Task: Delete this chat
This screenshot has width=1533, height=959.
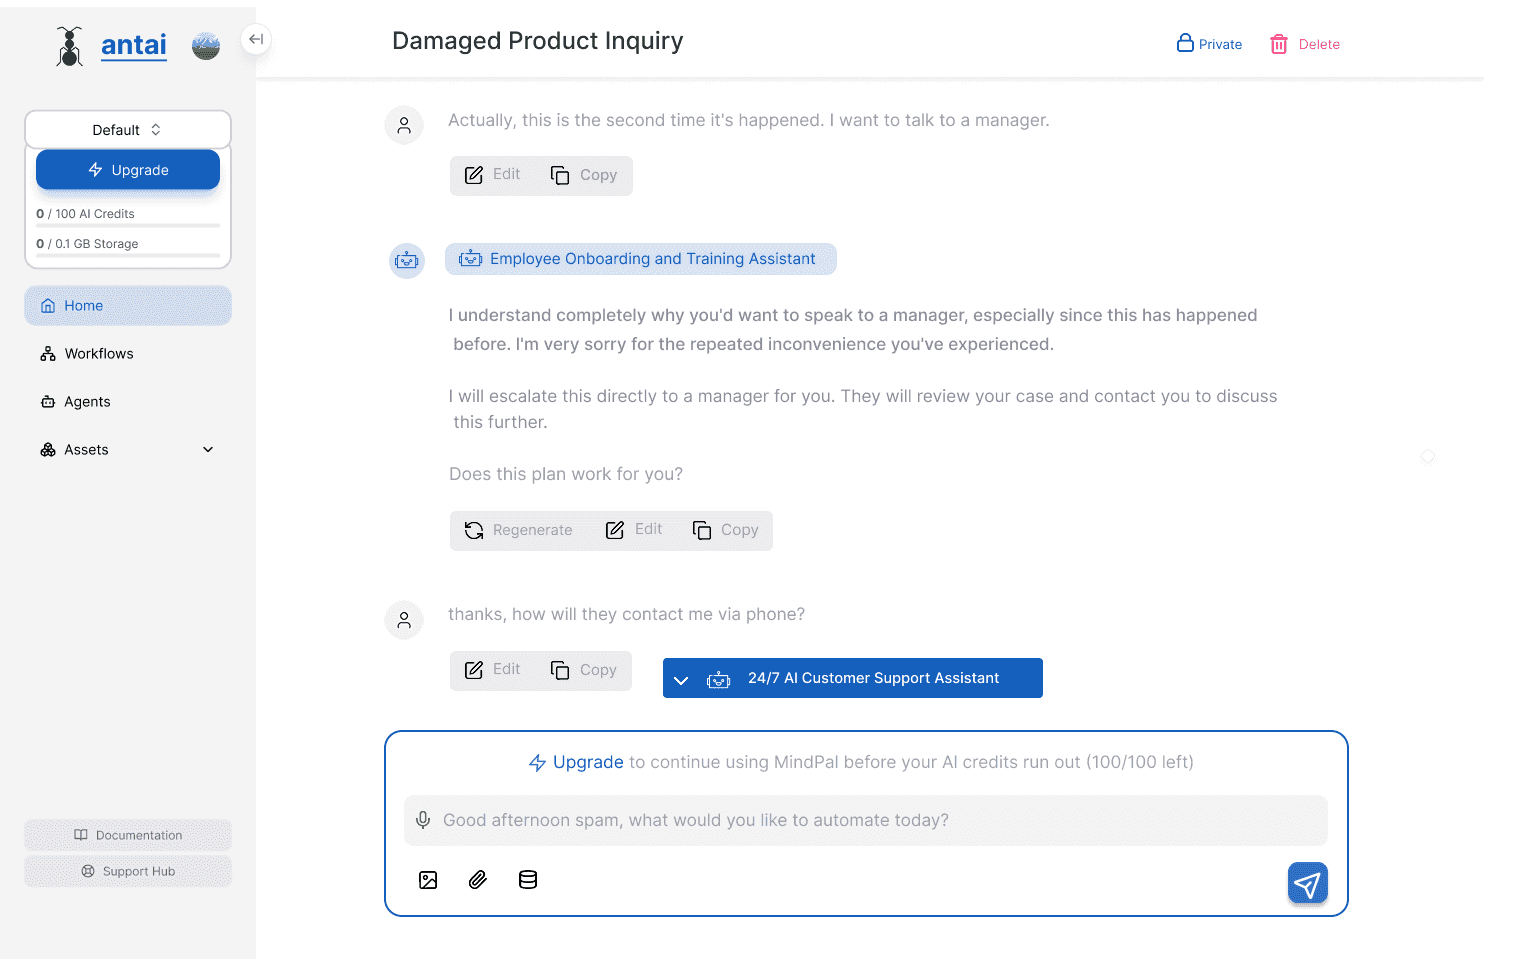Action: [1305, 44]
